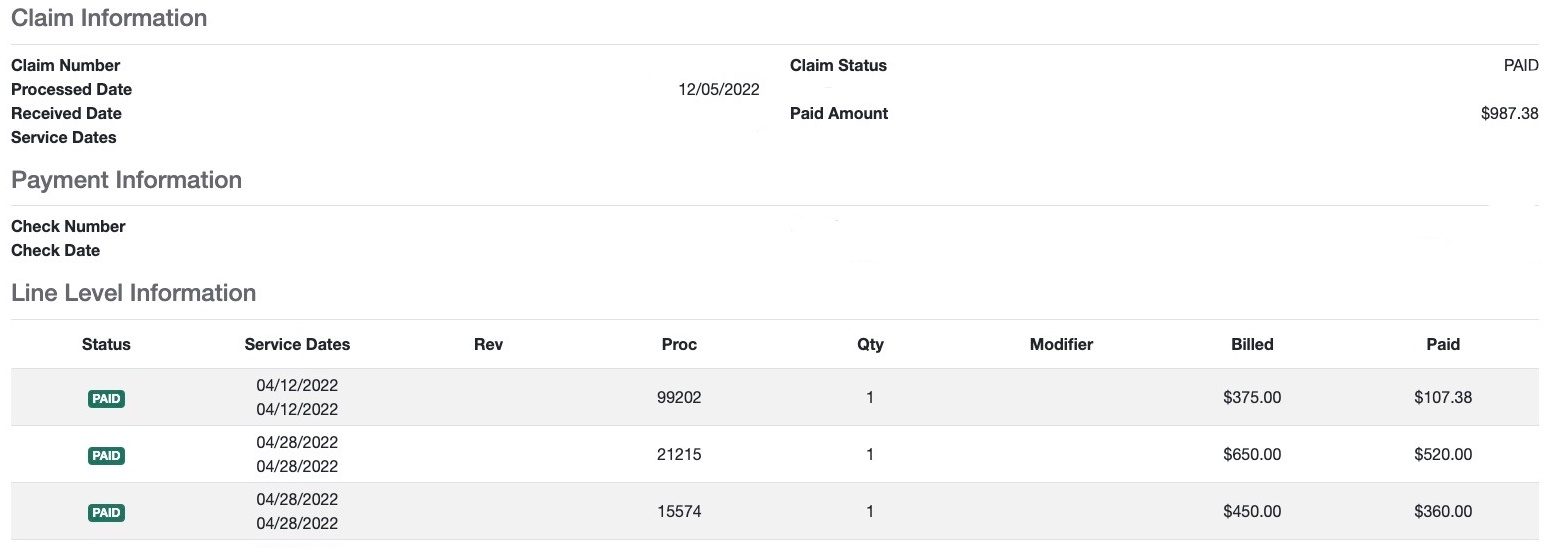This screenshot has width=1555, height=548.
Task: Click the PAID badge for procedure 15574
Action: tap(106, 512)
